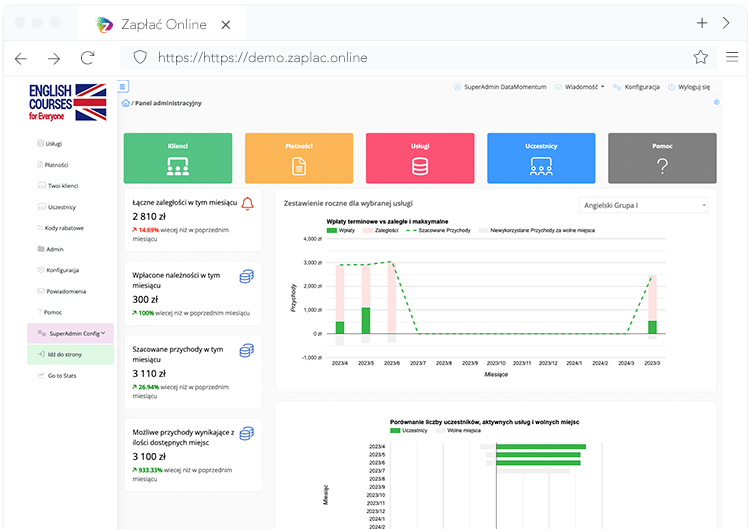
Task: Click the Idź do strony button
Action: [65, 354]
